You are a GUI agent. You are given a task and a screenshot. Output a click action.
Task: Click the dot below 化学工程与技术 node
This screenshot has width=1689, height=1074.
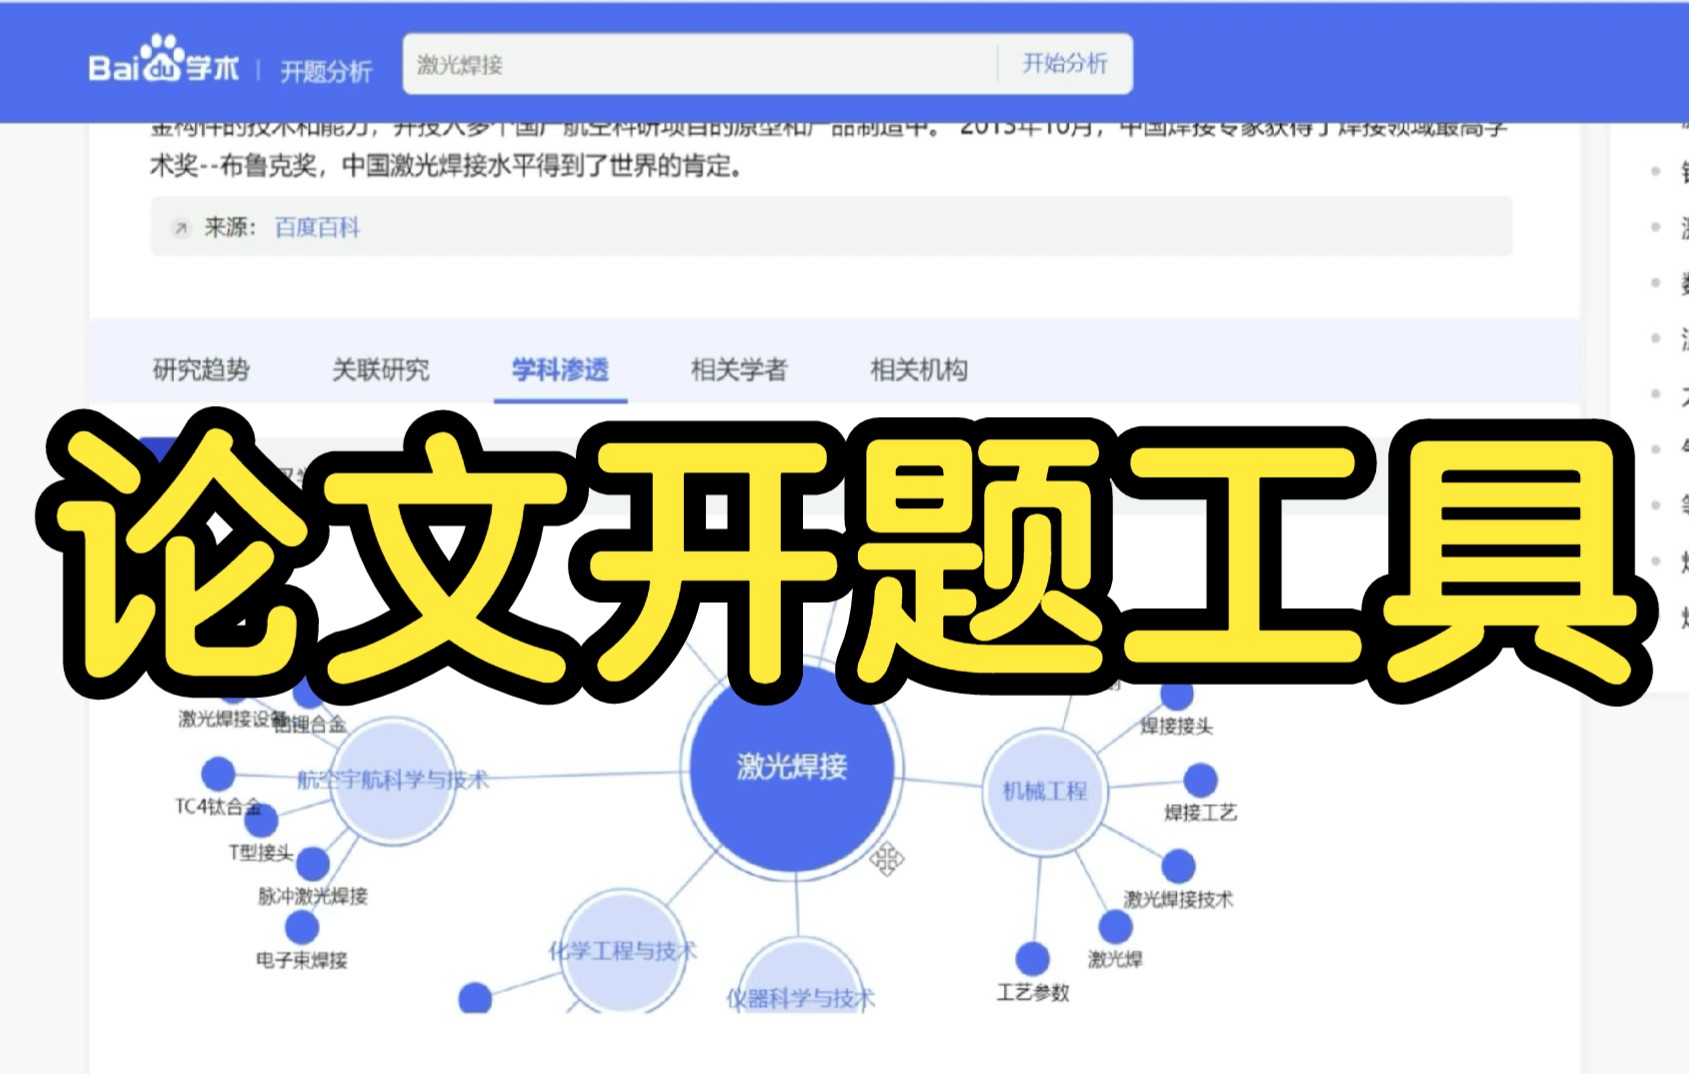475,998
